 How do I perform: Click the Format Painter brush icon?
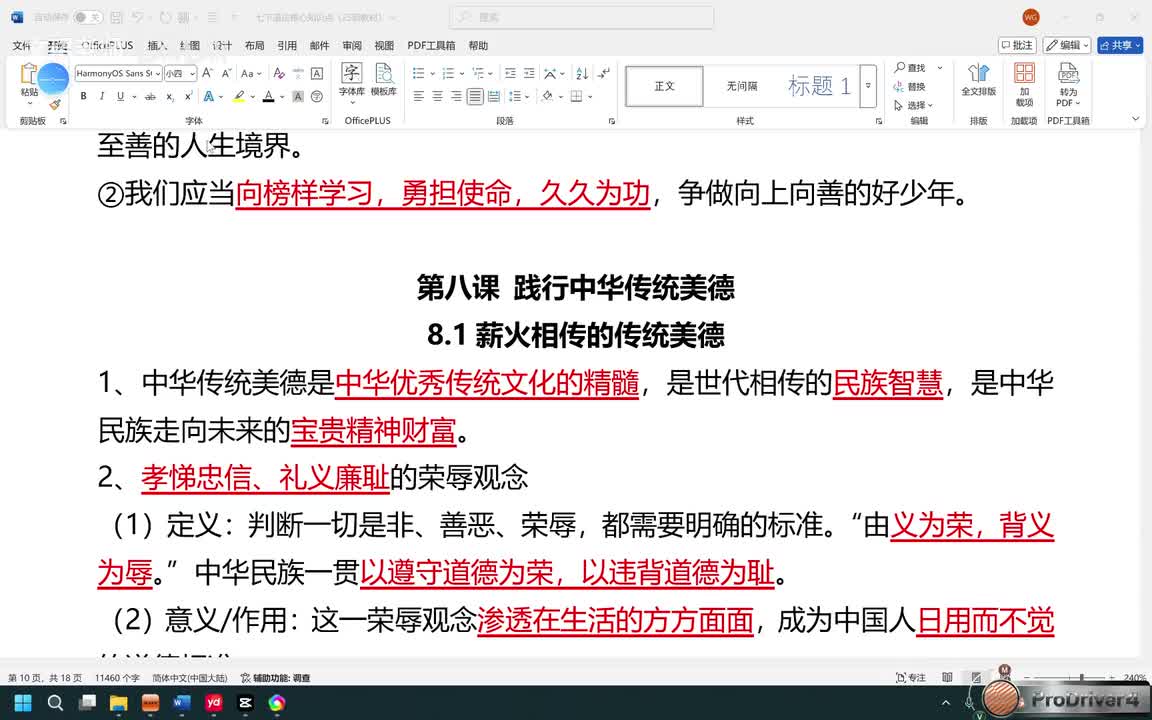point(55,105)
